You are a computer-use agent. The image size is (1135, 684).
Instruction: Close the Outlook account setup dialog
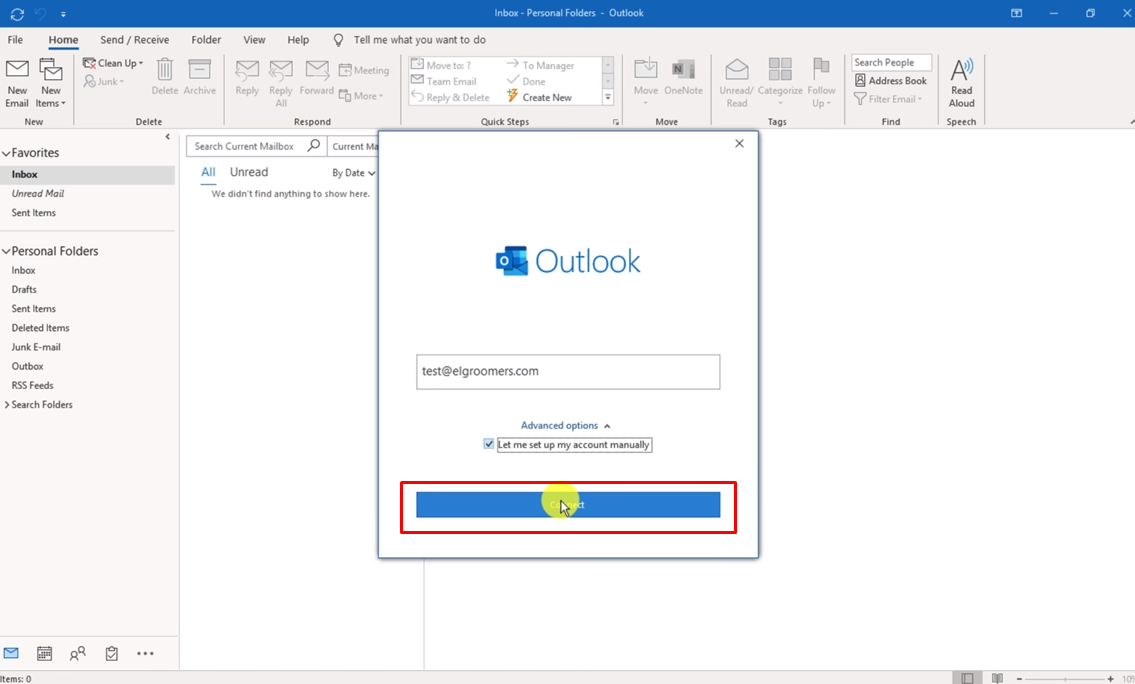[739, 143]
